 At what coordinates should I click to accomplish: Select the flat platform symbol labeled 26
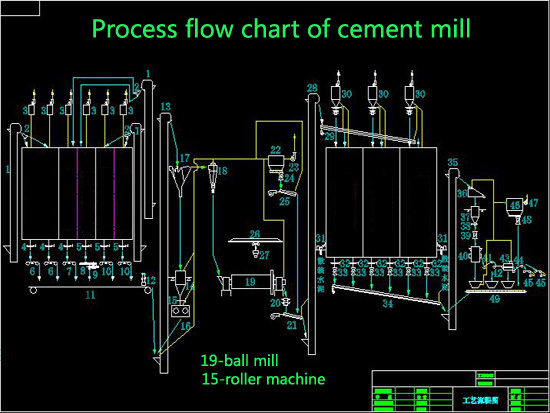(255, 240)
